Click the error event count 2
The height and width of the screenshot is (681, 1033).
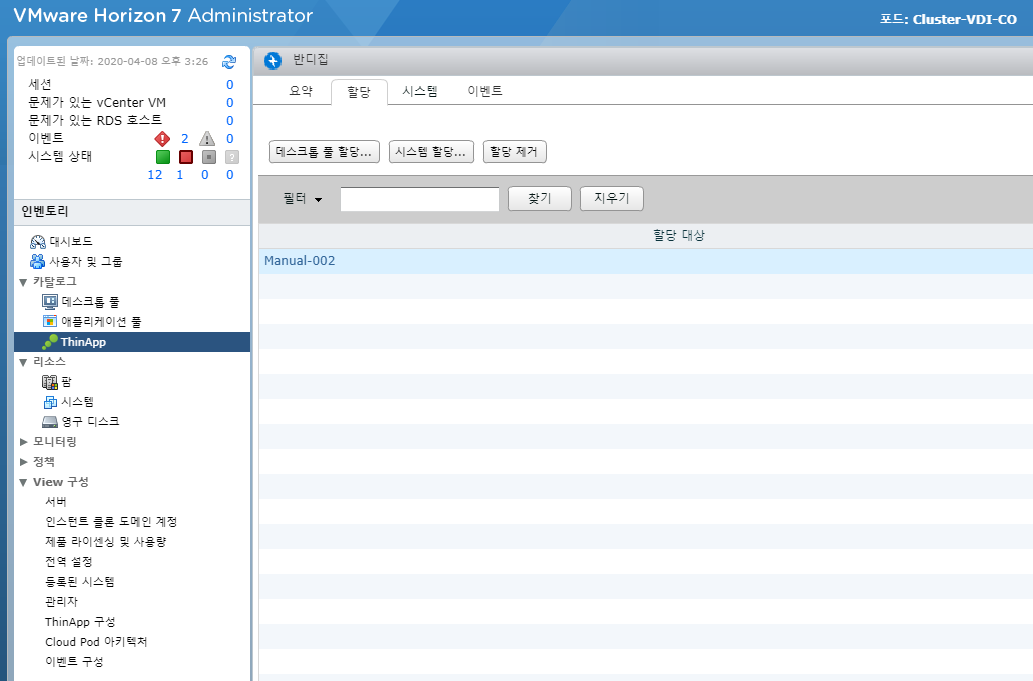(x=184, y=138)
